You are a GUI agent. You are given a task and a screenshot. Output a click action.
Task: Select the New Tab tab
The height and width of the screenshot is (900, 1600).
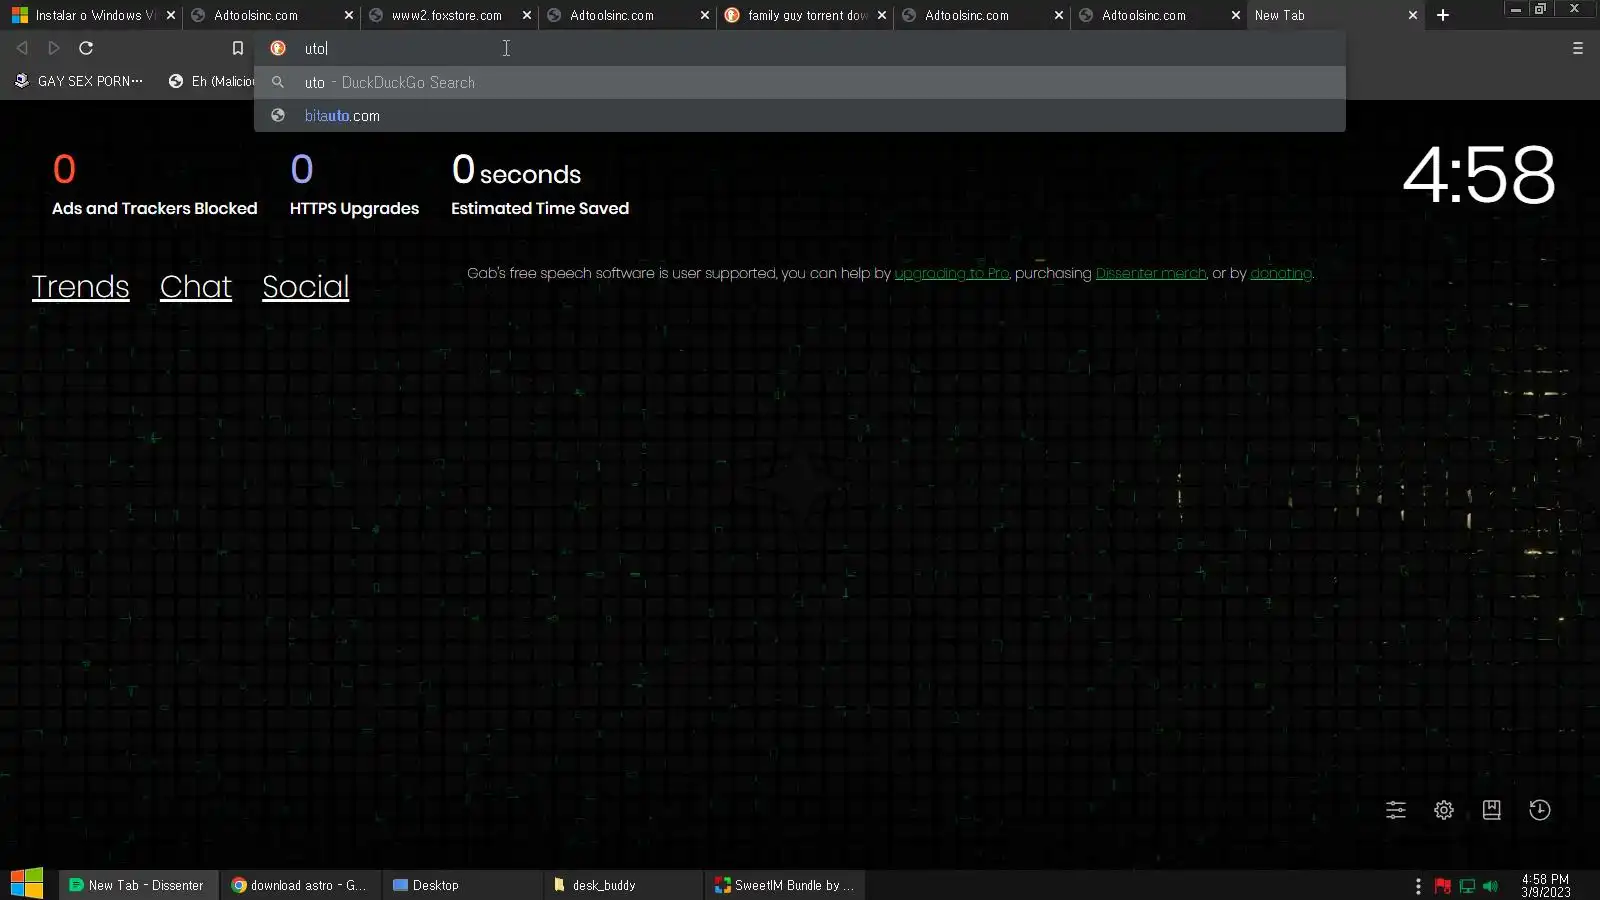1336,15
